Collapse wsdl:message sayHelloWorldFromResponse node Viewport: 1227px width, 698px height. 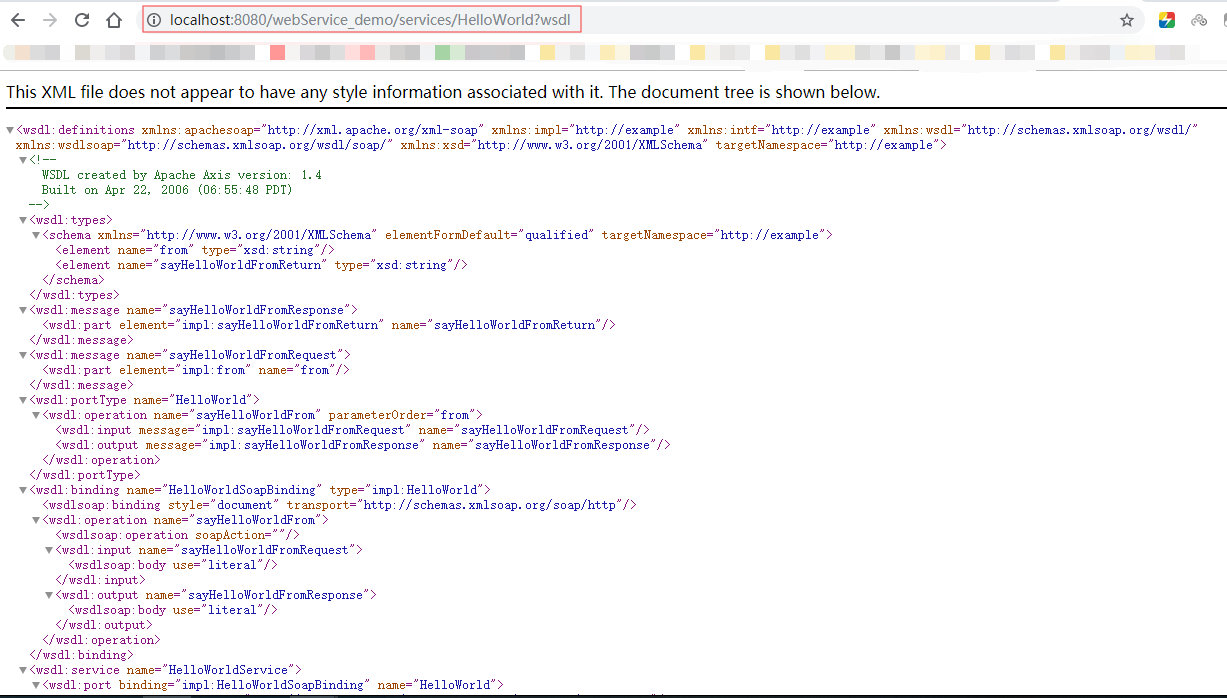click(22, 310)
